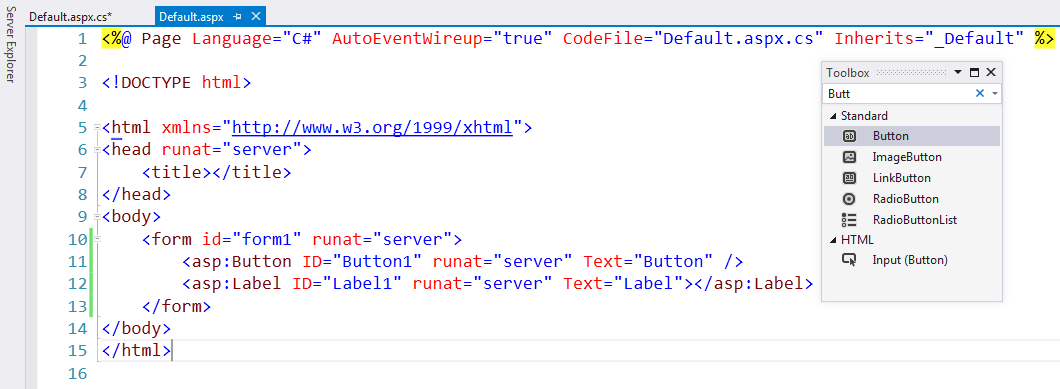This screenshot has height=389, width=1060.
Task: Select the Input (Button) HTML control
Action: (x=911, y=260)
